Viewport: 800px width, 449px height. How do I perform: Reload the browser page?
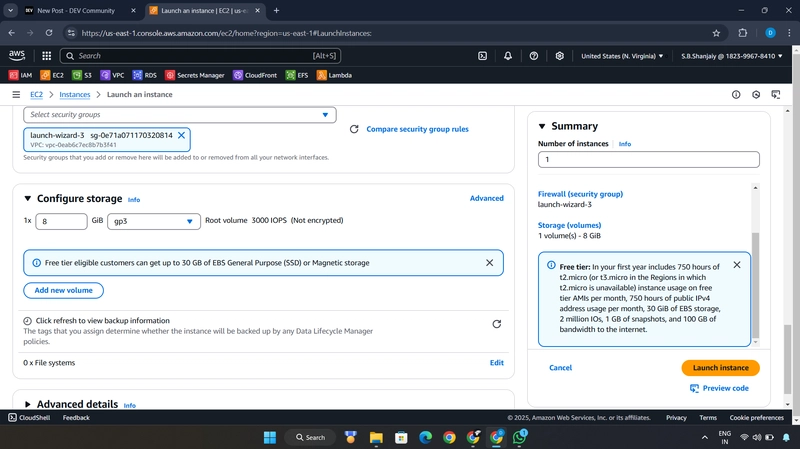[x=48, y=33]
